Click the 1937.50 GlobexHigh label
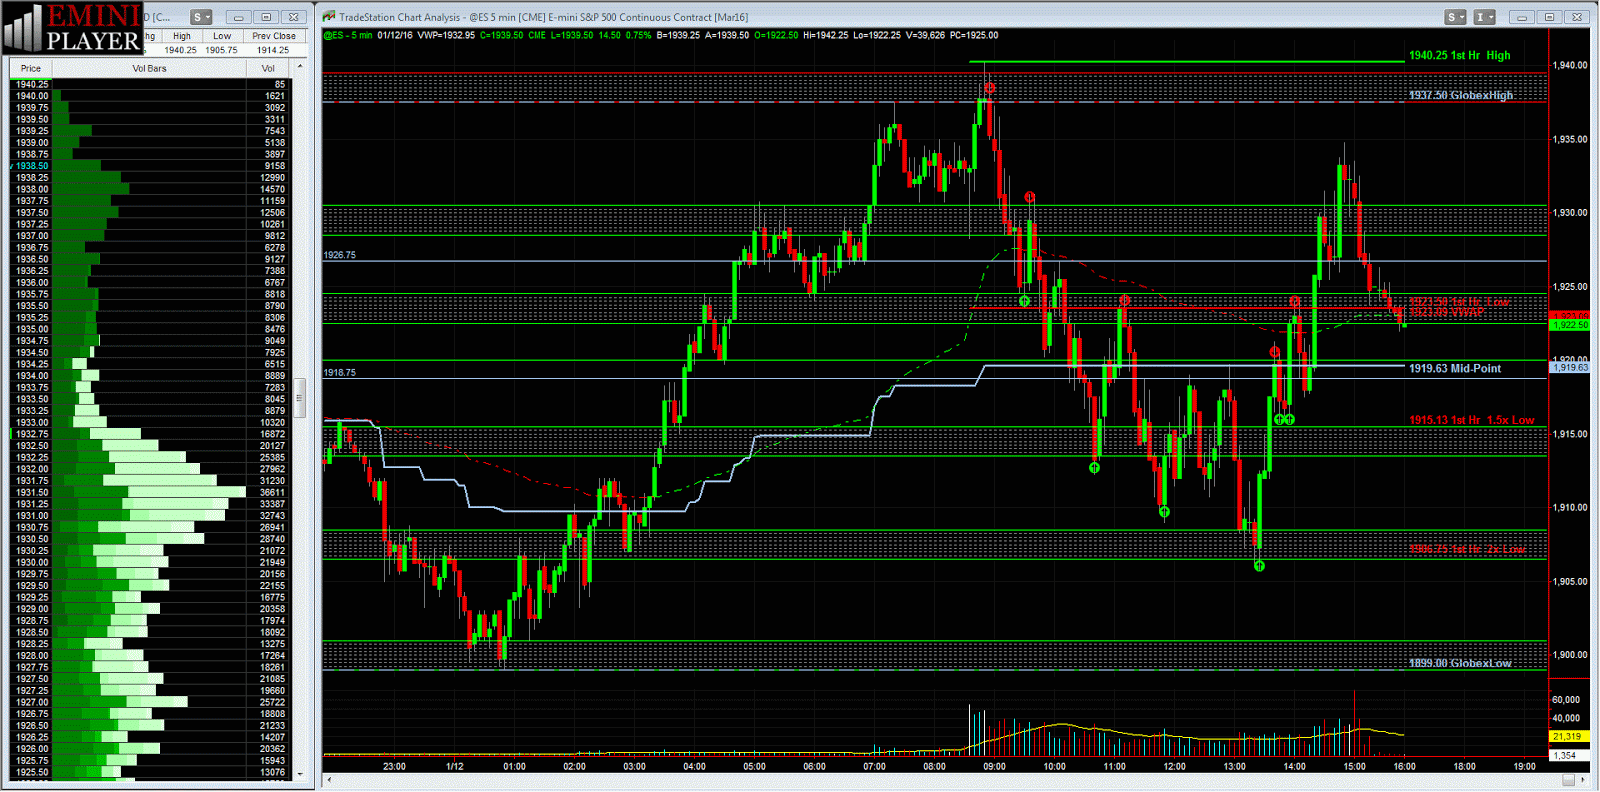The width and height of the screenshot is (1600, 792). click(x=1460, y=96)
